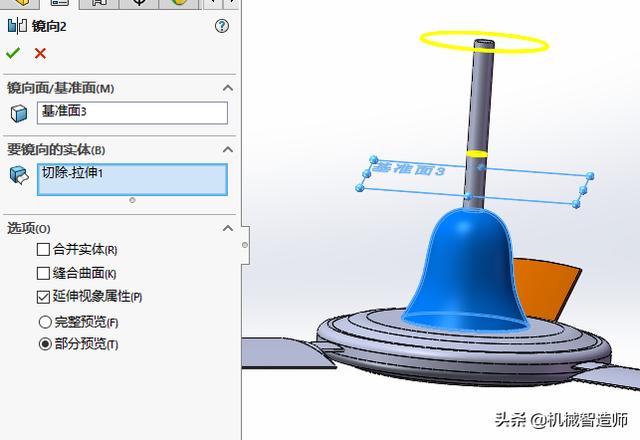The image size is (640, 440).
Task: Click the mirror feature icon beside 镜向2
Action: (x=17, y=26)
